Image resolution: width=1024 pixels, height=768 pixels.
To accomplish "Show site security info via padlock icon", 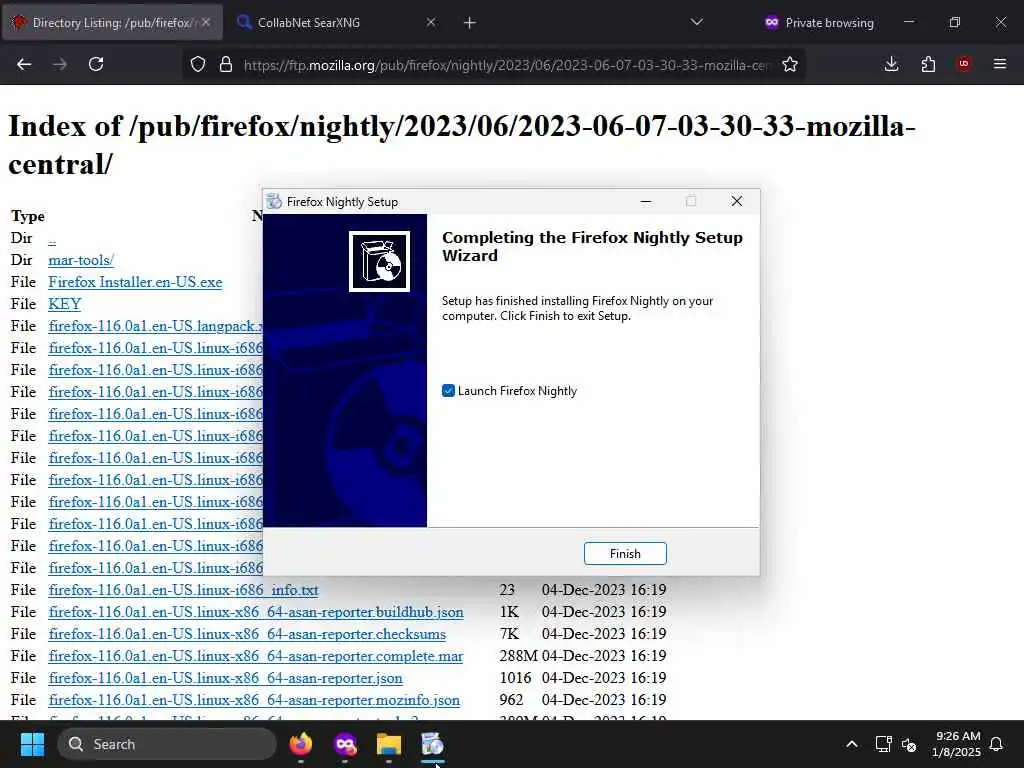I will (226, 64).
